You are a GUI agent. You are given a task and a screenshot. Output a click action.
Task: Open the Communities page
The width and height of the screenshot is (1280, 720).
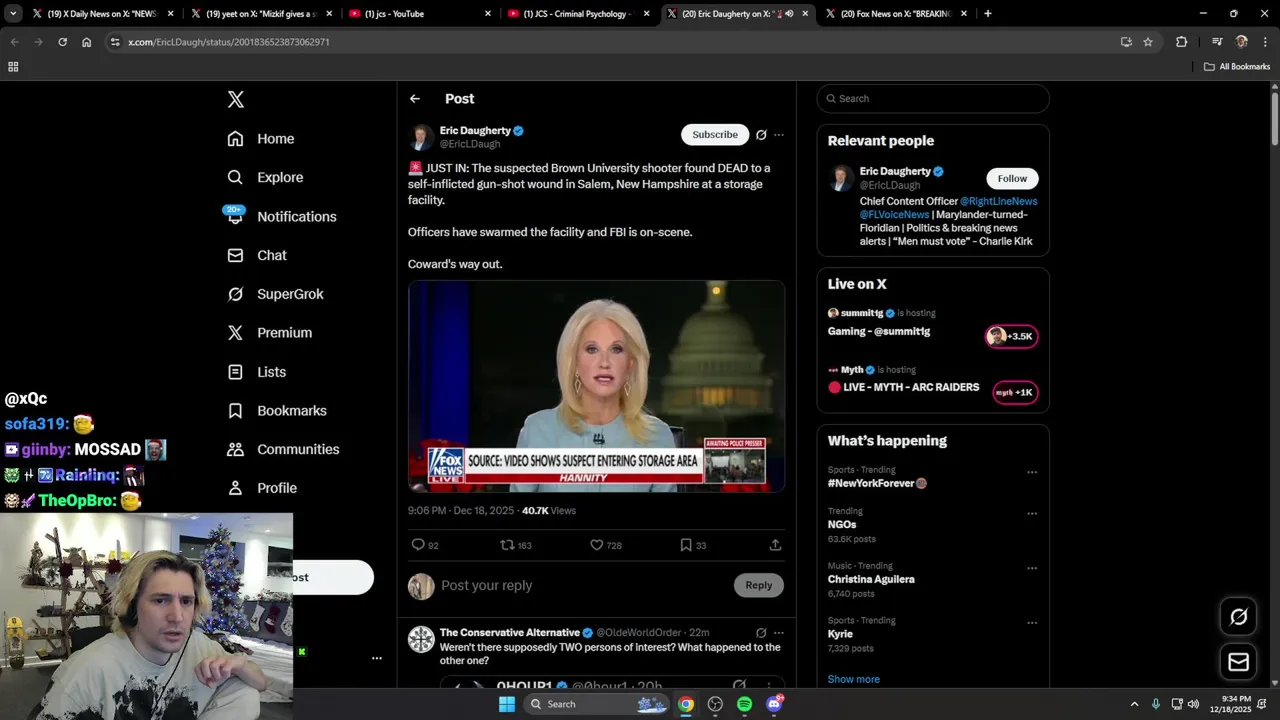tap(283, 449)
